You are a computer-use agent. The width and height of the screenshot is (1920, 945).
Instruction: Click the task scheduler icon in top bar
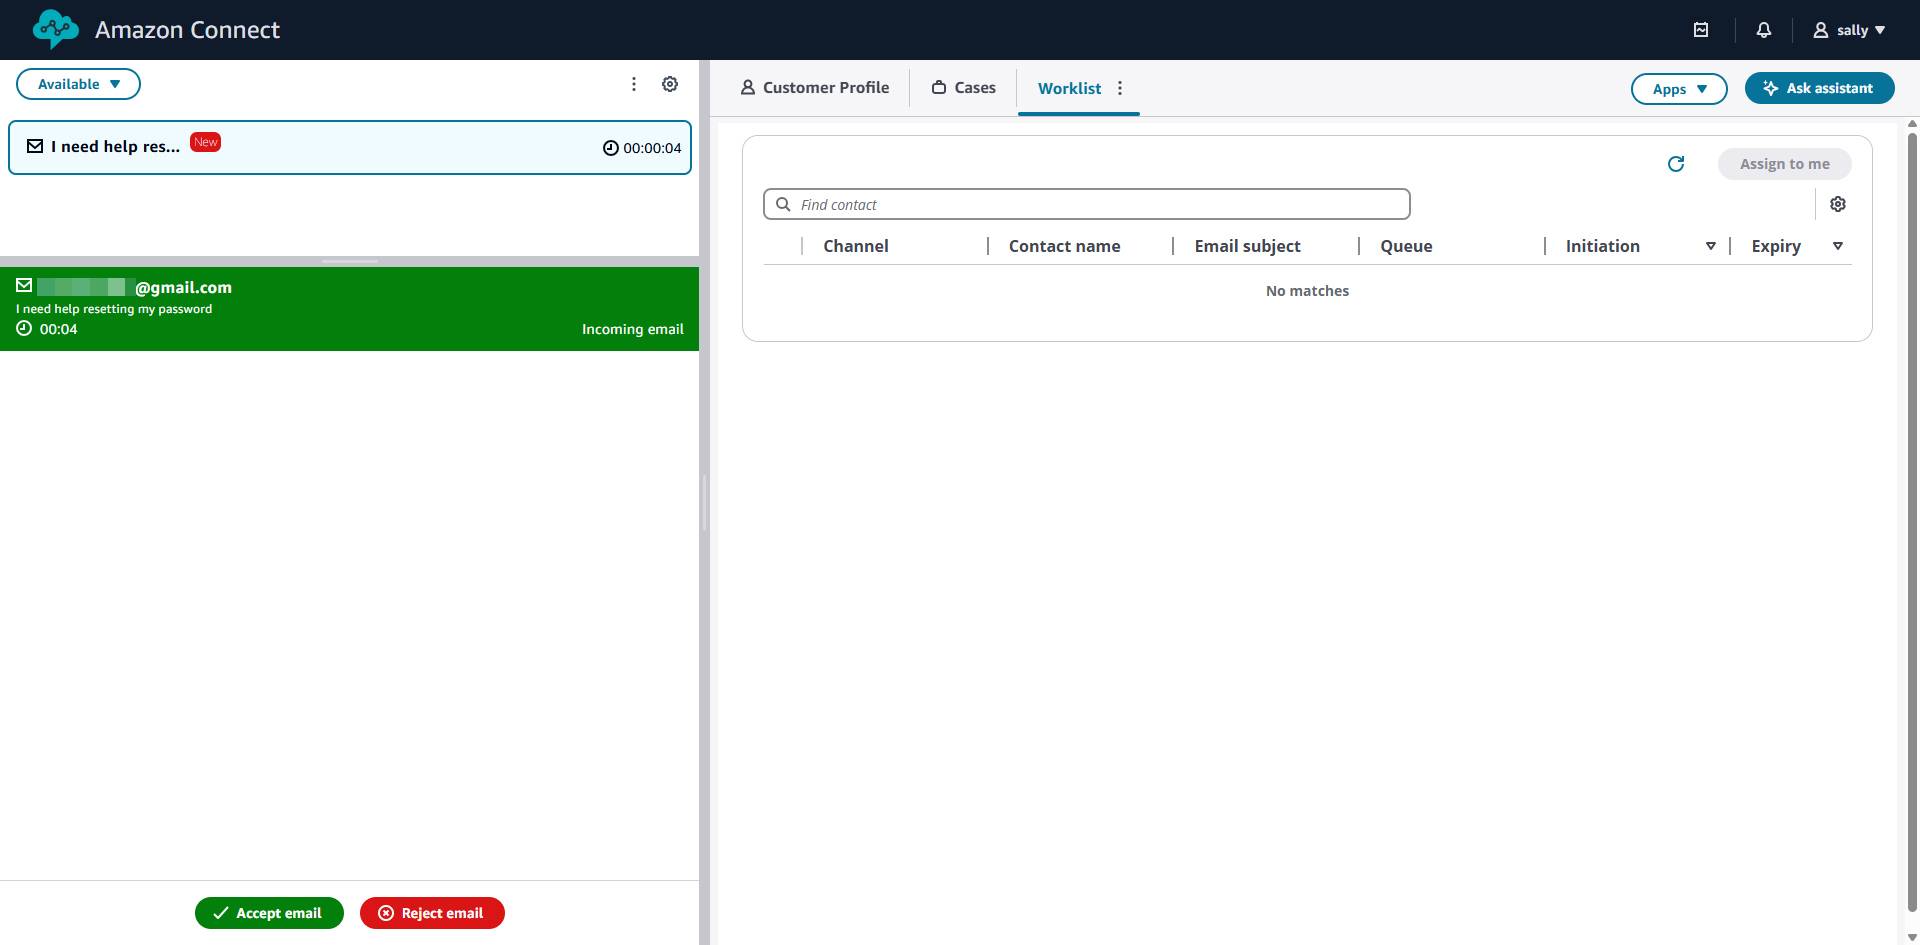pos(1702,30)
